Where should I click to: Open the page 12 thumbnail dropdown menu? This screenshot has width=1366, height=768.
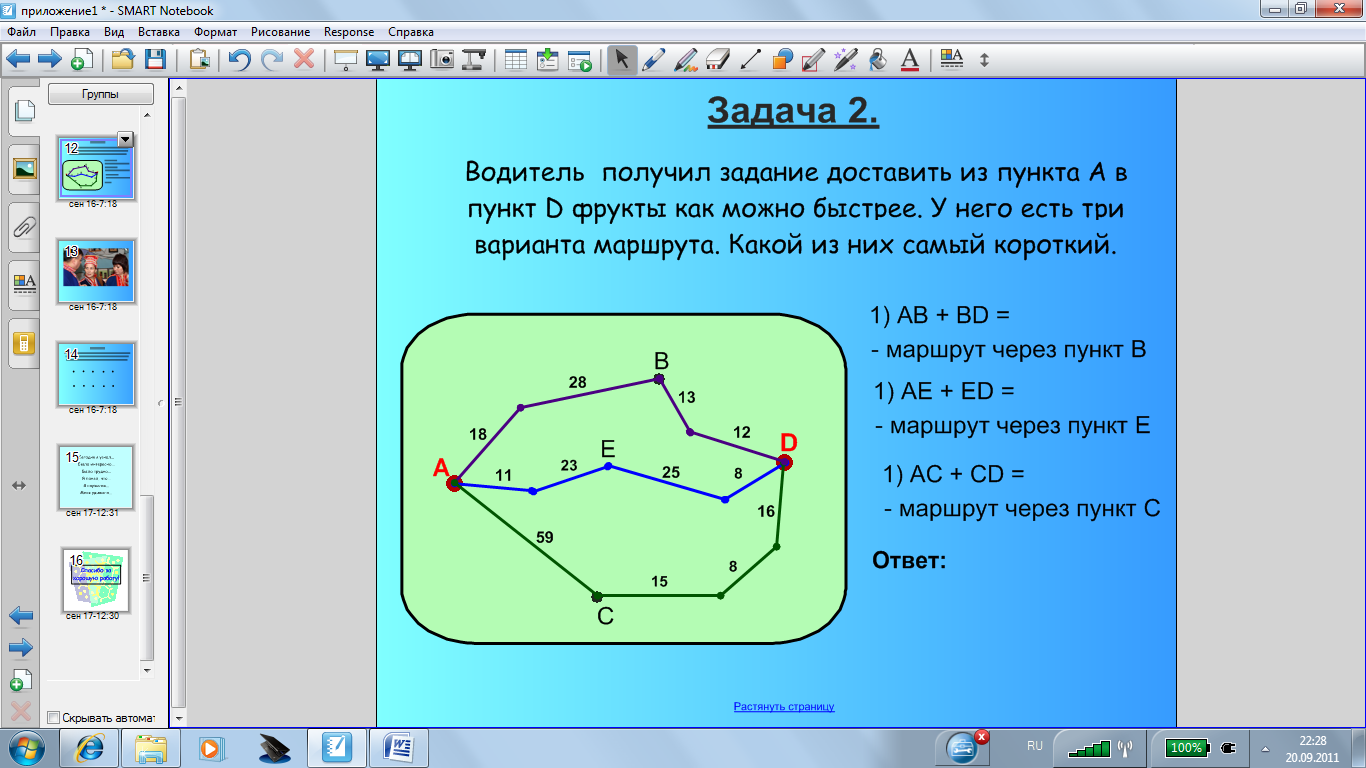[x=125, y=139]
